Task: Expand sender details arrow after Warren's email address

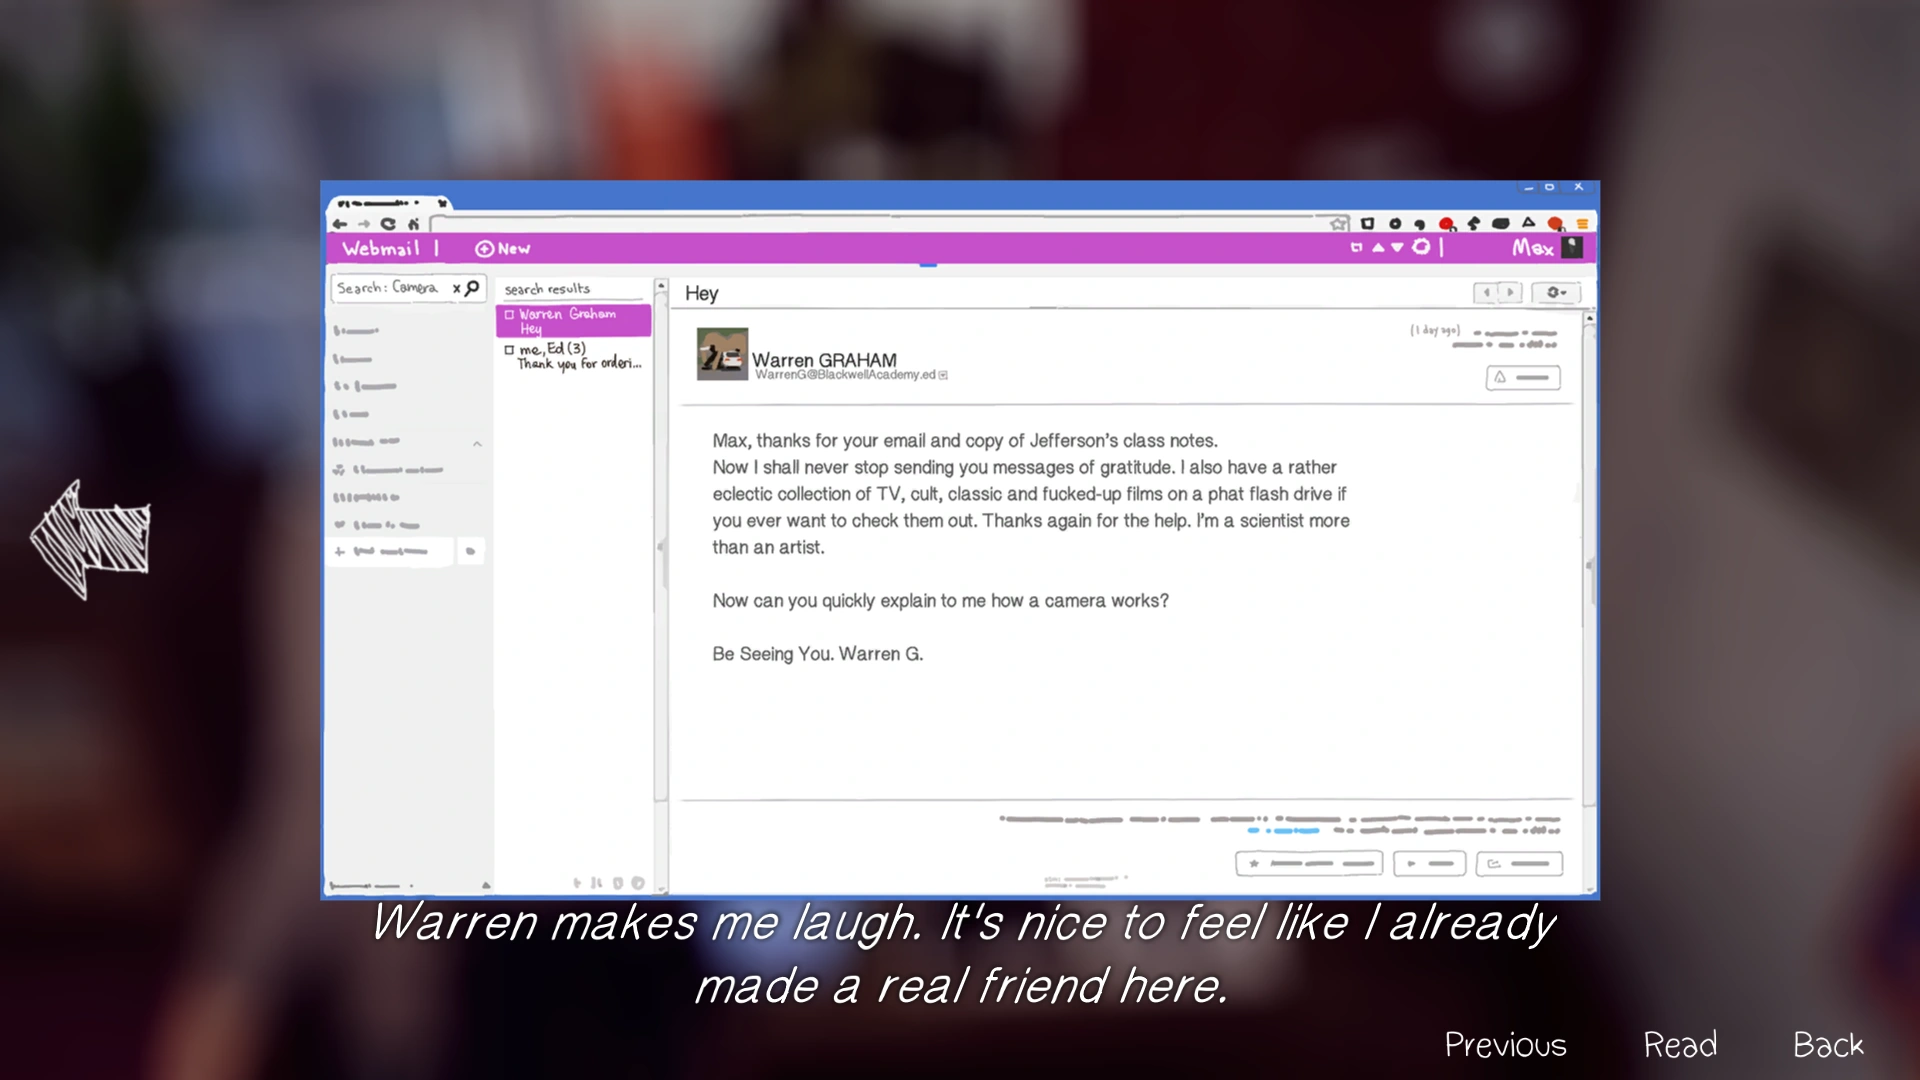Action: tap(943, 375)
